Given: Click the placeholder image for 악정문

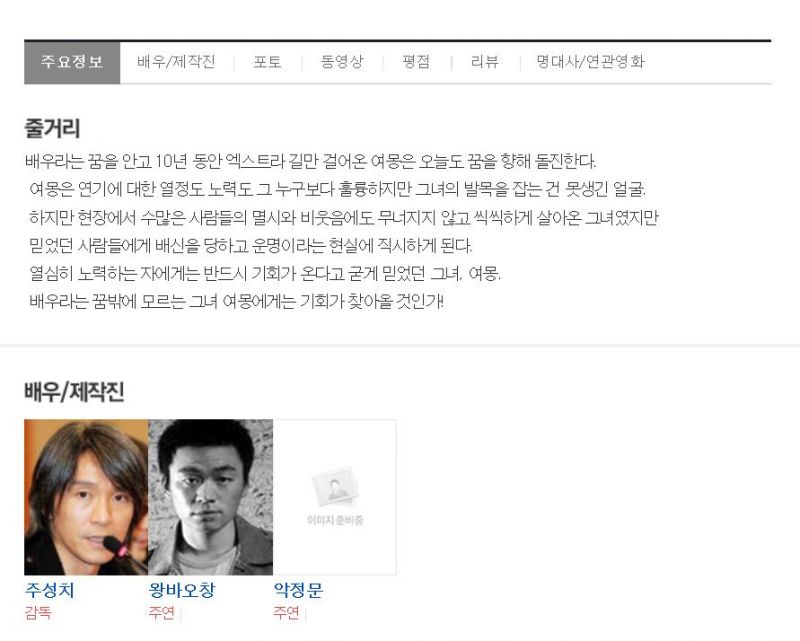Looking at the screenshot, I should [335, 497].
